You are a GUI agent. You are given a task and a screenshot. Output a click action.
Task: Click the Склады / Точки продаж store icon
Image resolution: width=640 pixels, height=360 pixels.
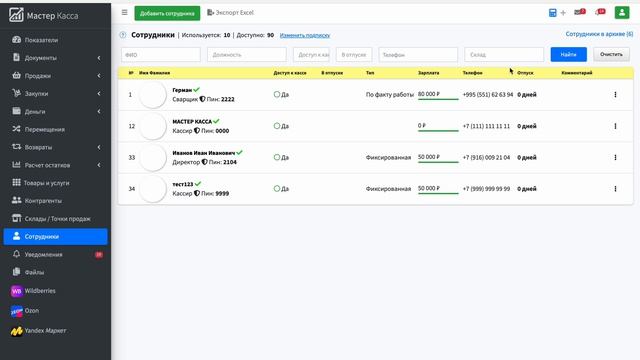click(x=16, y=218)
